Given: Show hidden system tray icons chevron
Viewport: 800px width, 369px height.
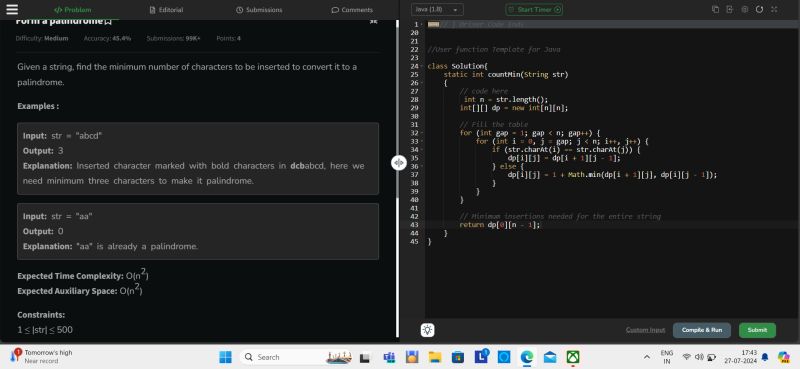Looking at the screenshot, I should coord(646,357).
